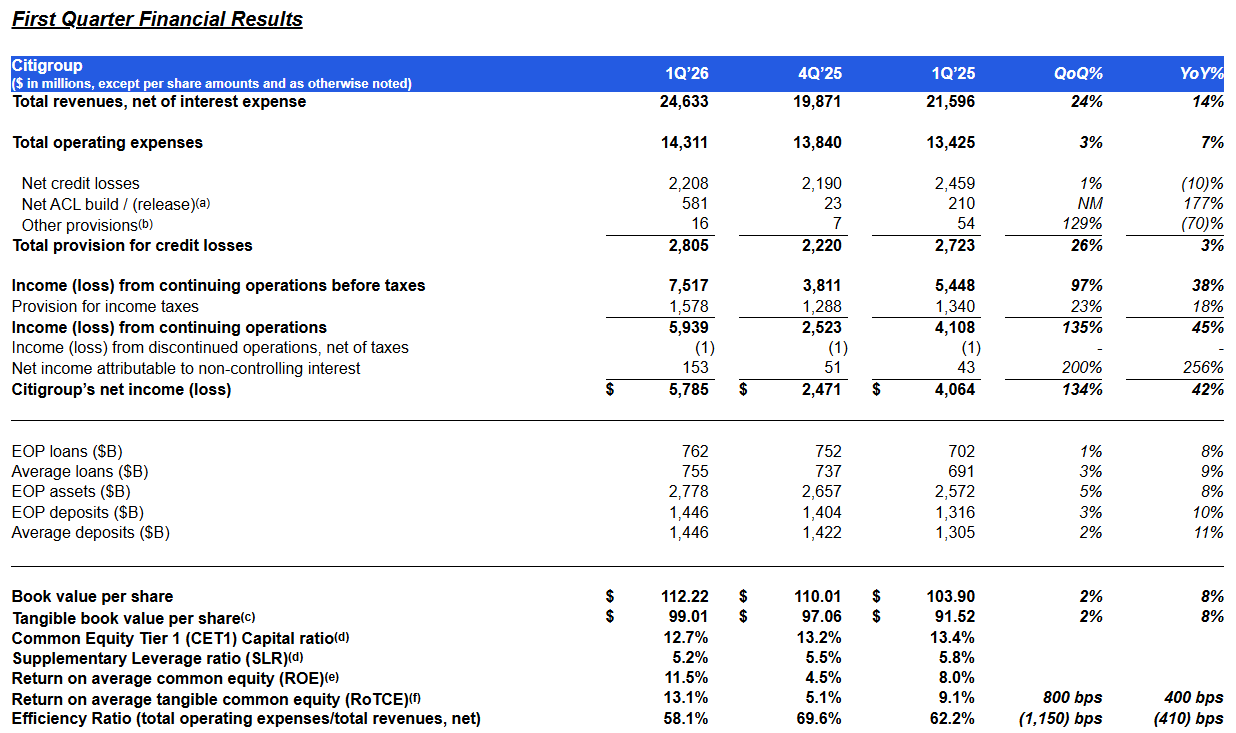Image resolution: width=1236 pixels, height=733 pixels.
Task: Select the 1Q'26 column header
Action: click(686, 74)
